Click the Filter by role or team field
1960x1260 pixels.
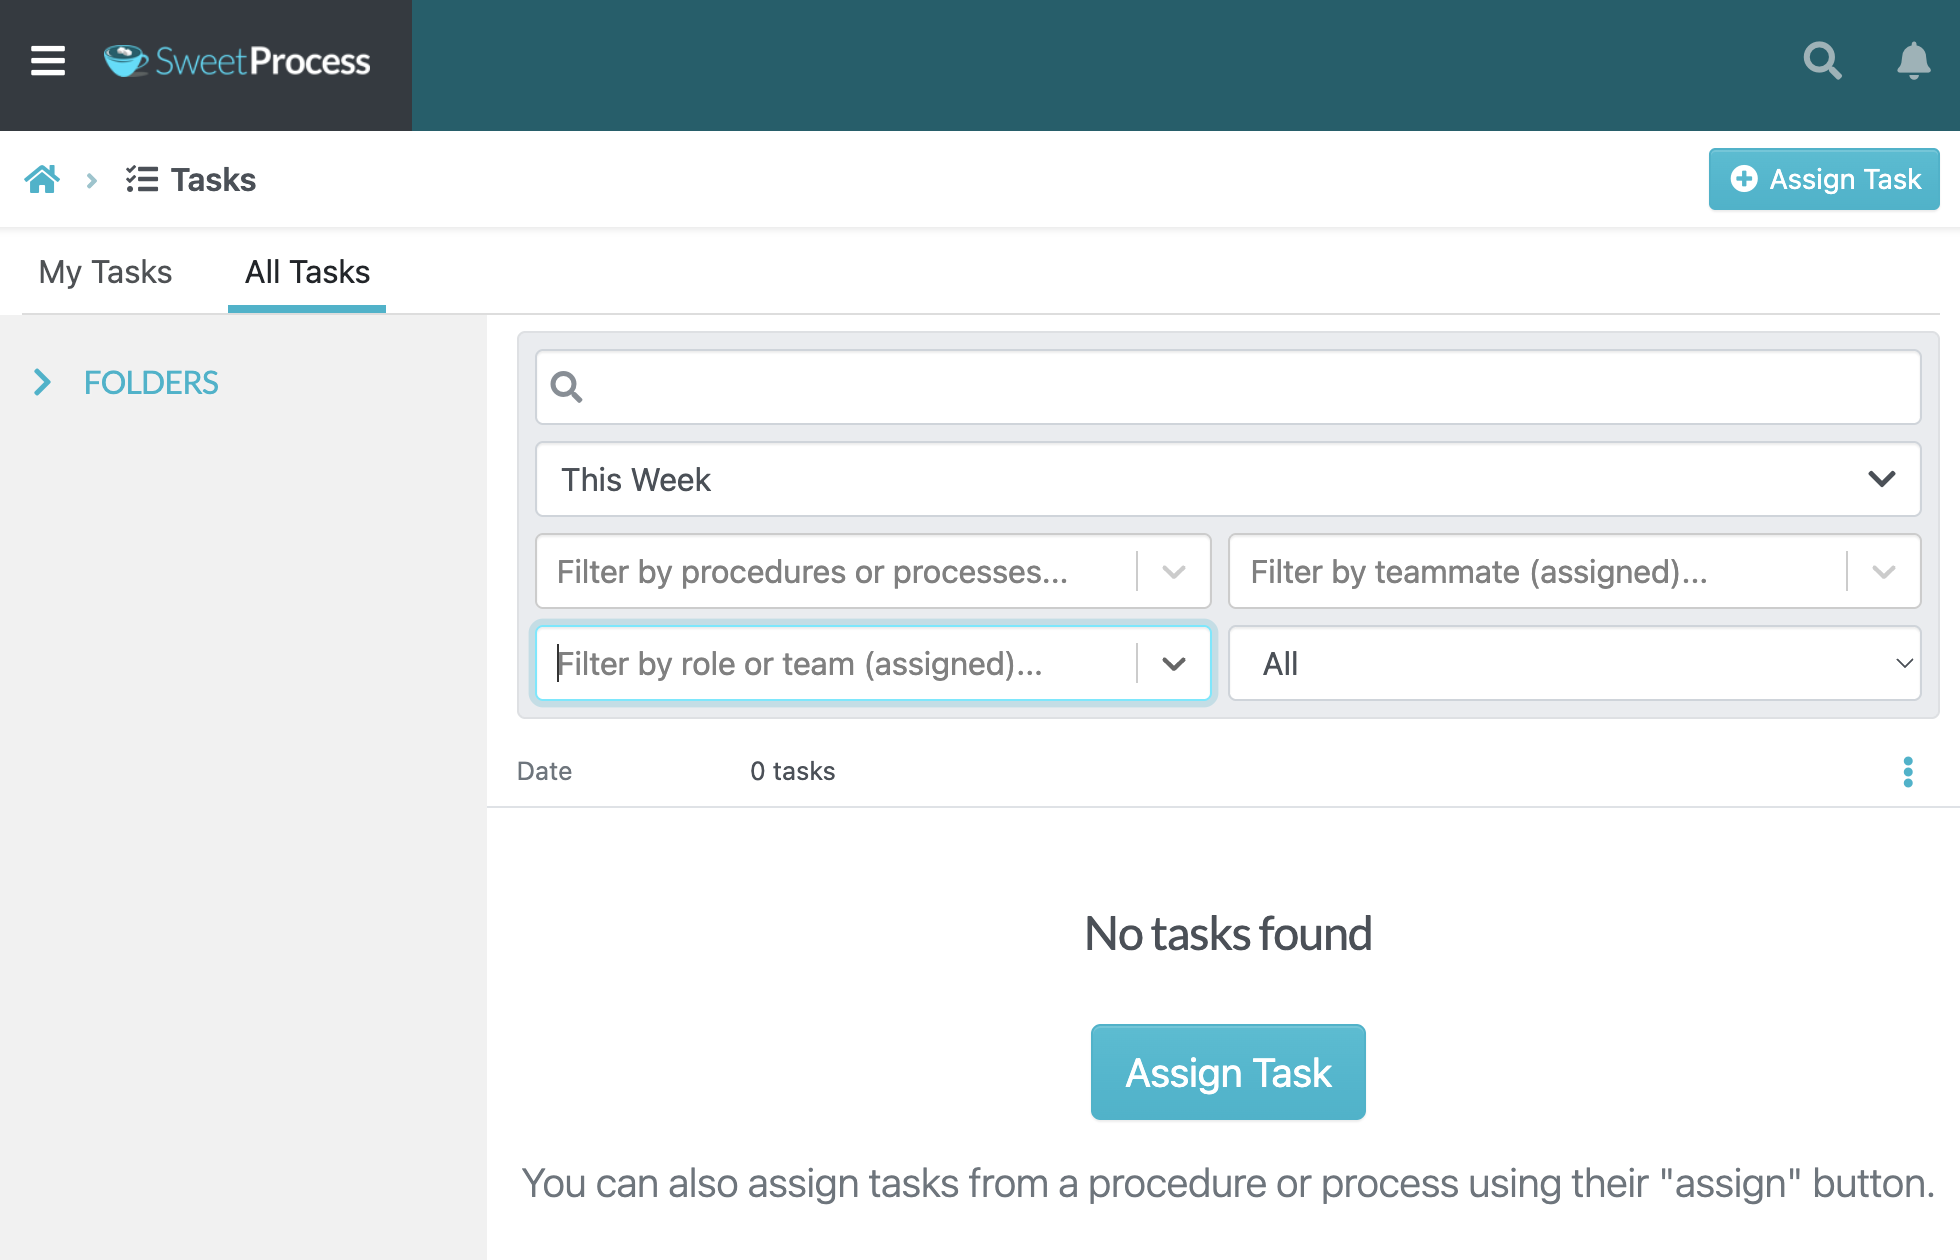[x=873, y=663]
